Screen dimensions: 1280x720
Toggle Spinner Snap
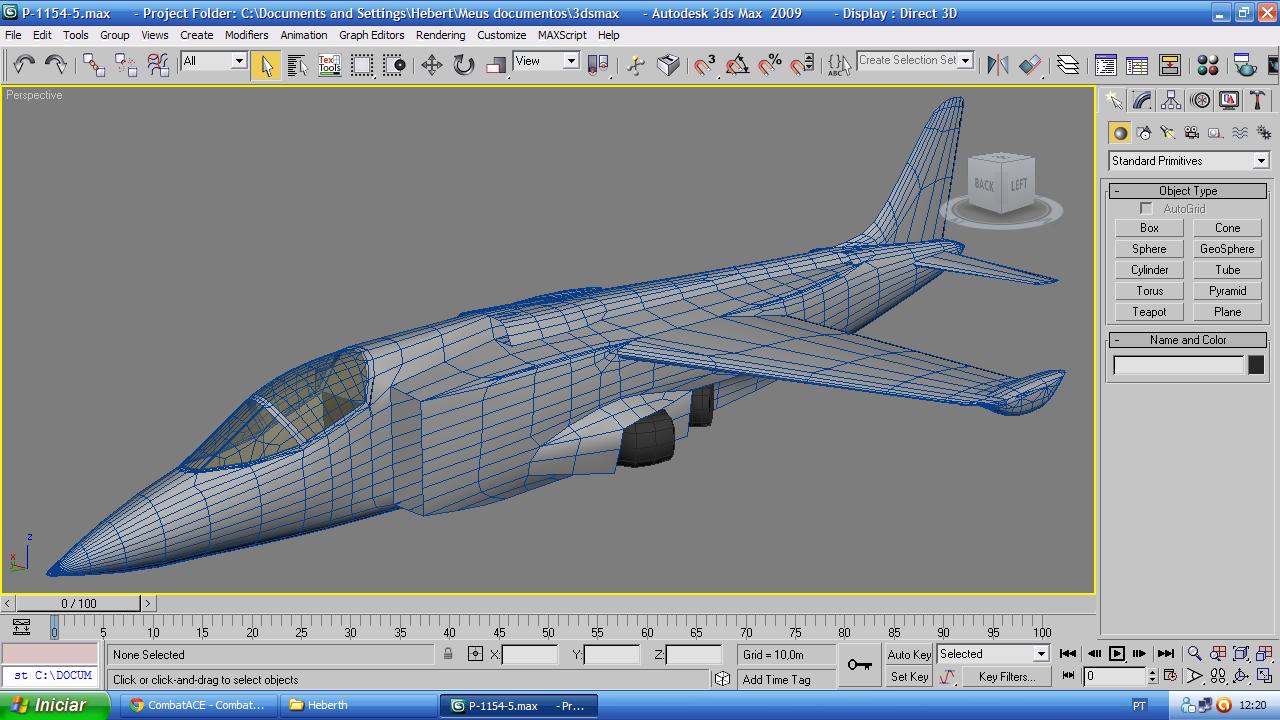[x=802, y=65]
